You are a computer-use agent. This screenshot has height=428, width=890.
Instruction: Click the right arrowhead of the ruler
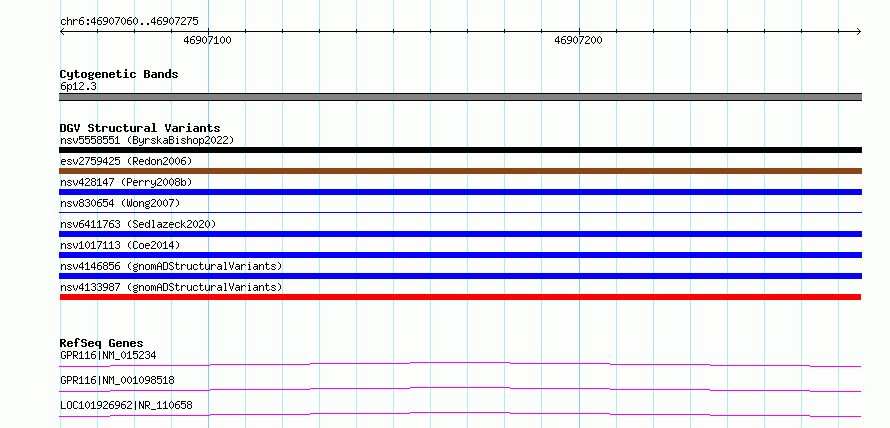(x=859, y=31)
